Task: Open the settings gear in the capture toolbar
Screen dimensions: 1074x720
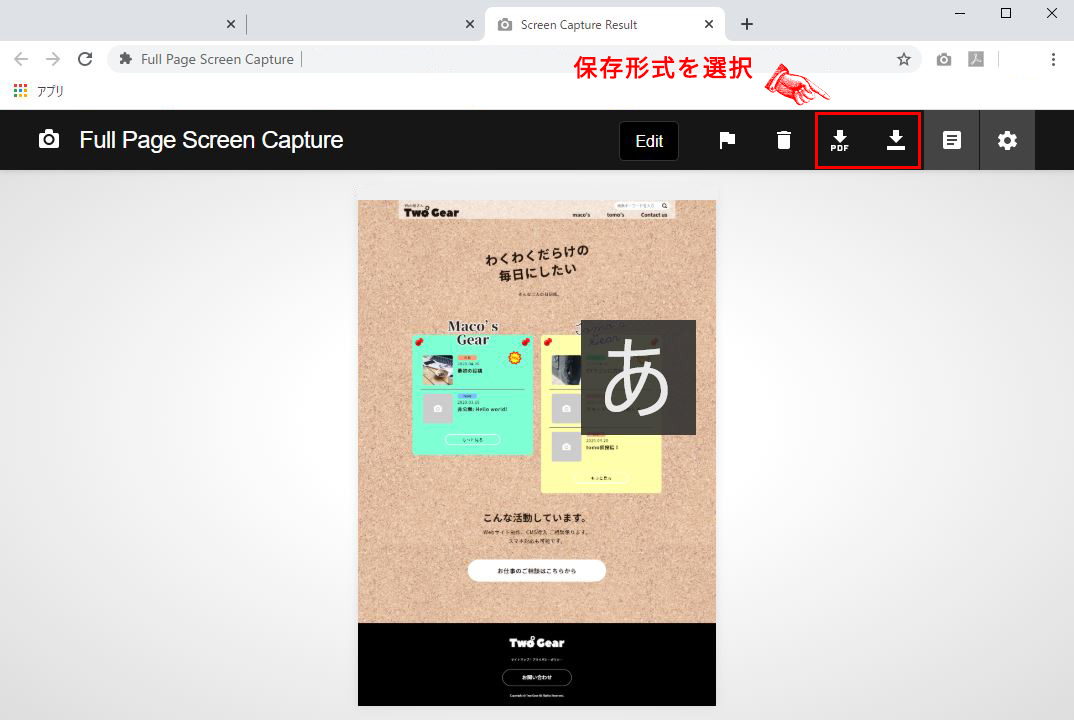Action: click(x=1007, y=141)
